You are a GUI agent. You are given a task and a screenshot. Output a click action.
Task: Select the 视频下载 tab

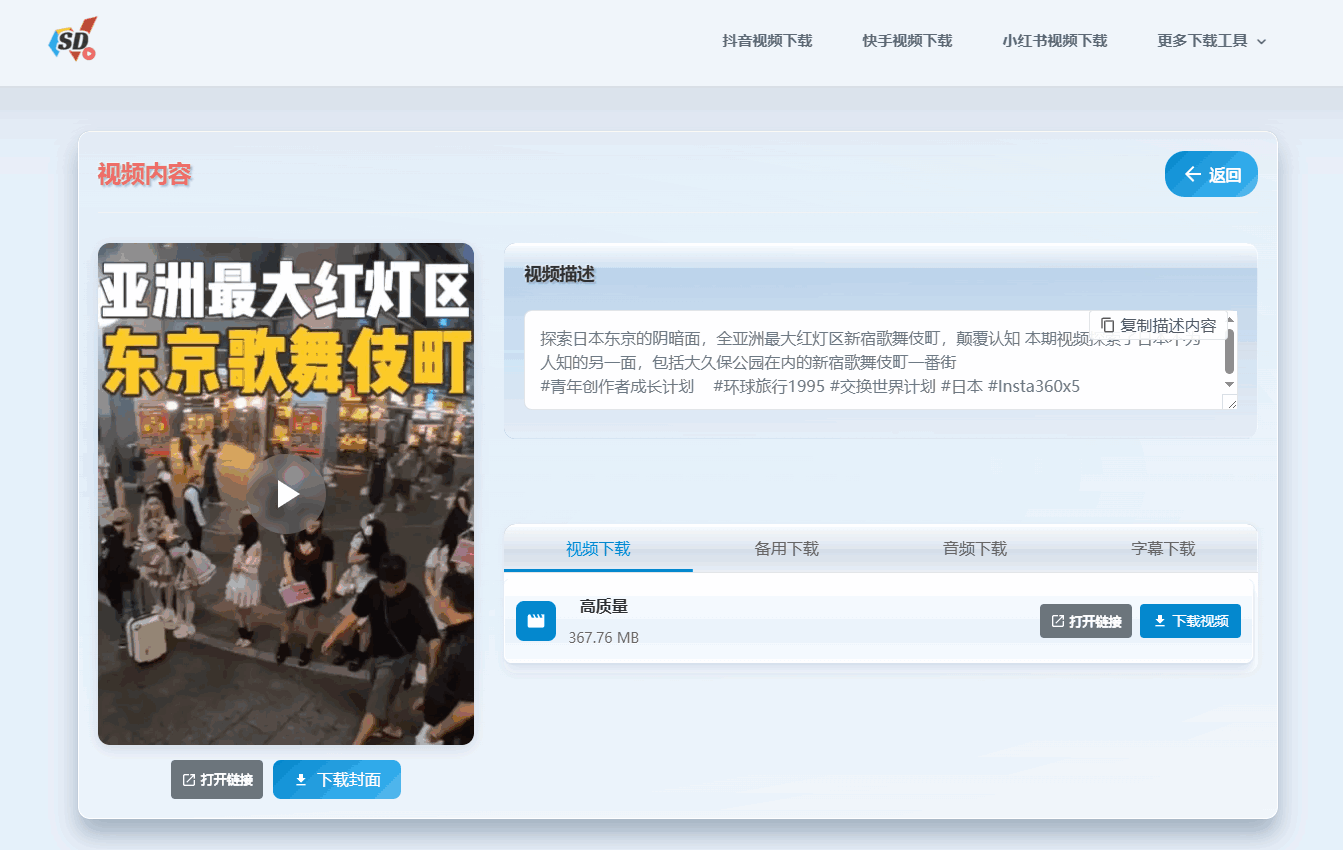tap(598, 548)
